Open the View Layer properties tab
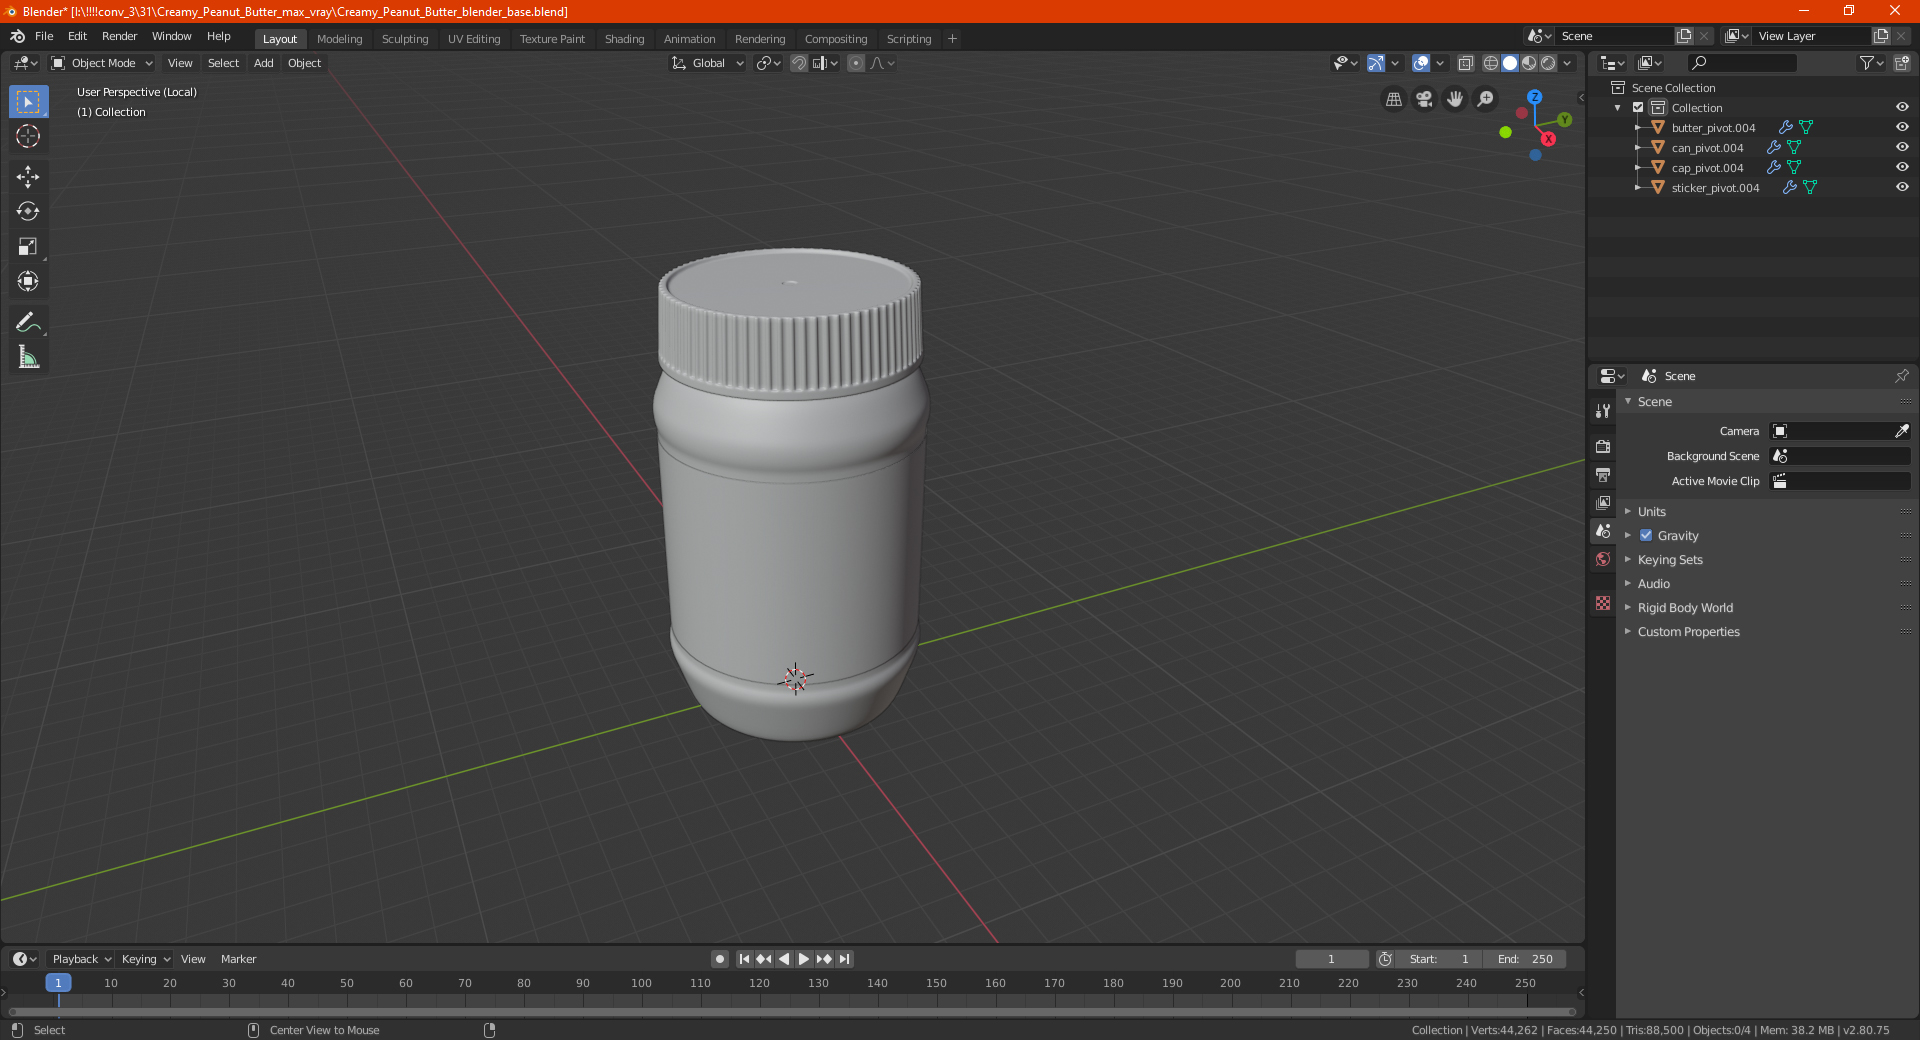 [x=1603, y=503]
